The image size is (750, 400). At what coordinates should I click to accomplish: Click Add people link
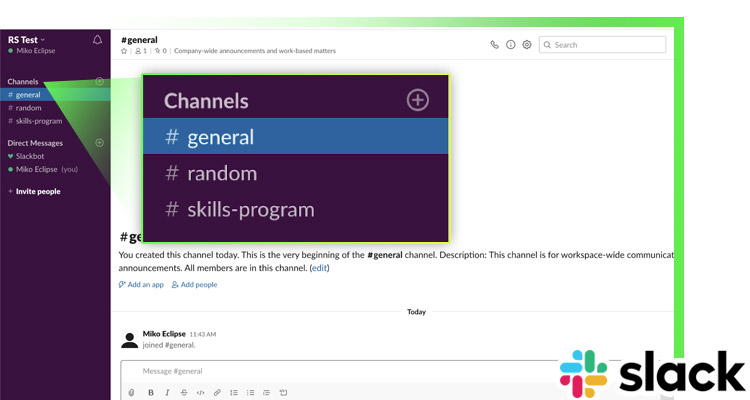coord(194,285)
